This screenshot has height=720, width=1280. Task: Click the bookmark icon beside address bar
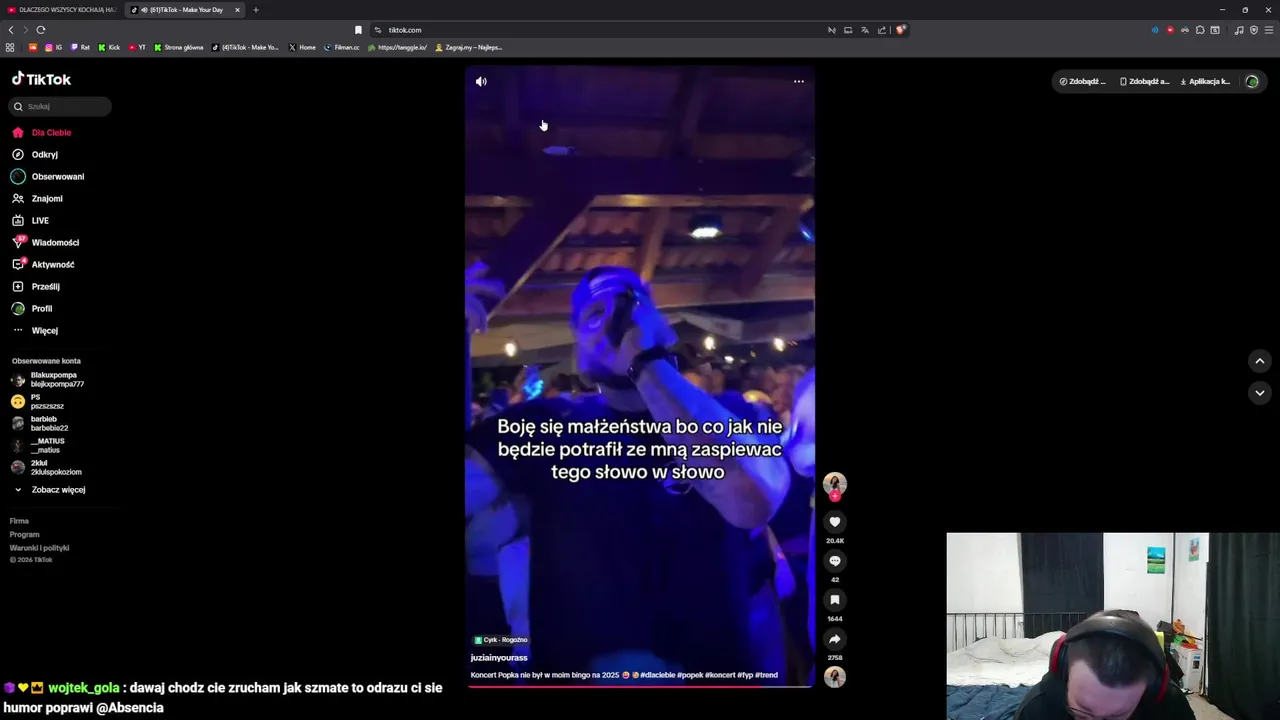pyautogui.click(x=358, y=30)
